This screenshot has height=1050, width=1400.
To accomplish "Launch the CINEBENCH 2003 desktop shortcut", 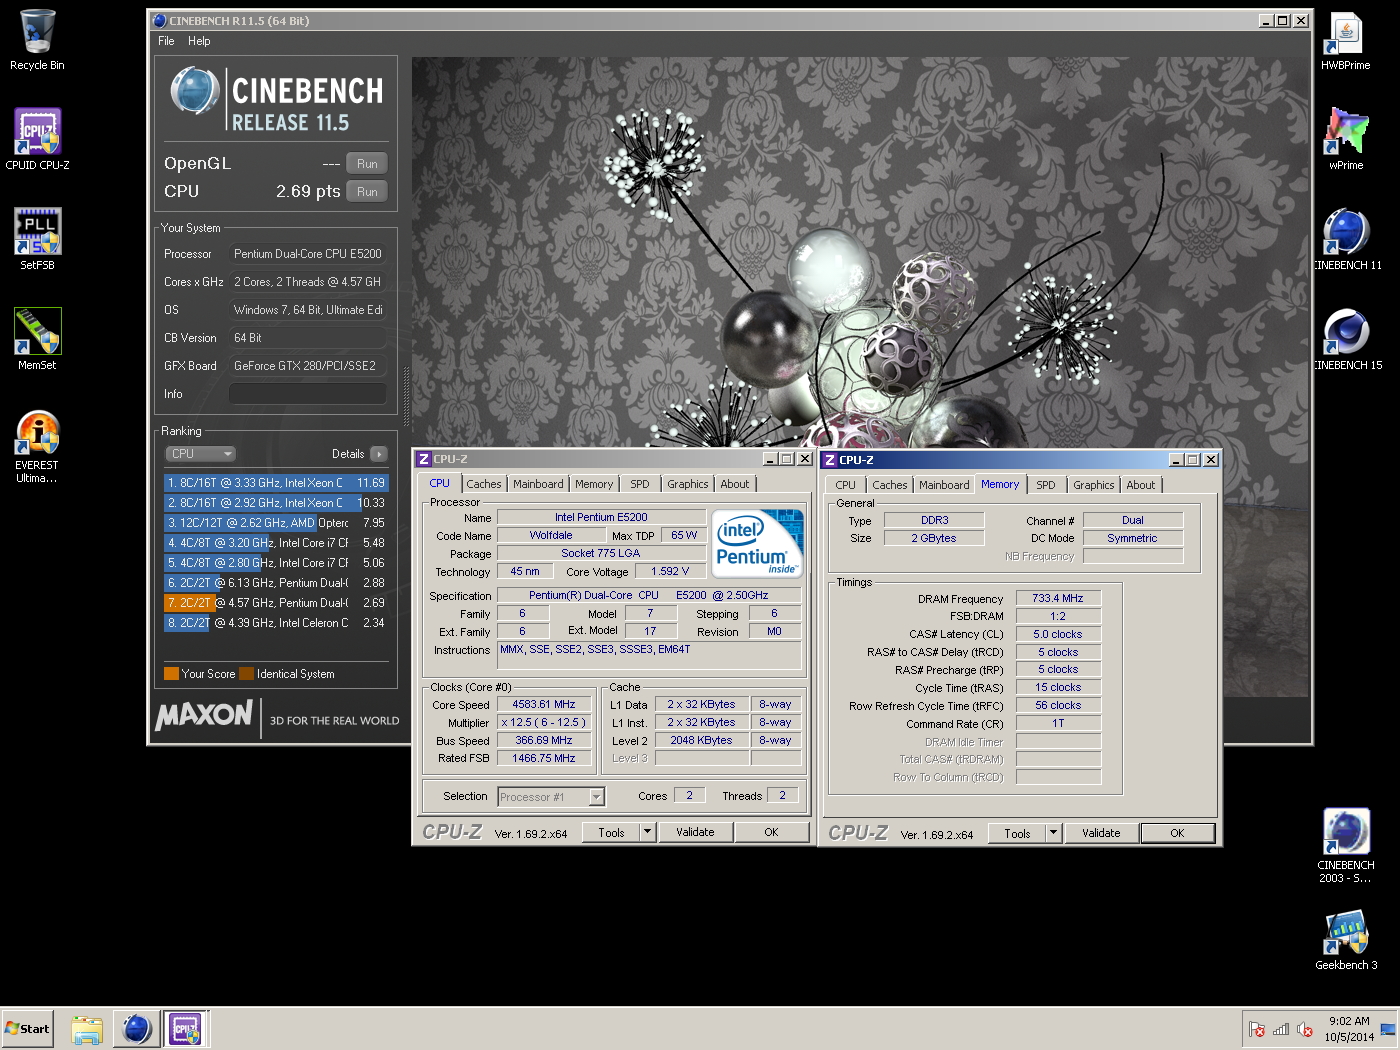I will pyautogui.click(x=1346, y=846).
